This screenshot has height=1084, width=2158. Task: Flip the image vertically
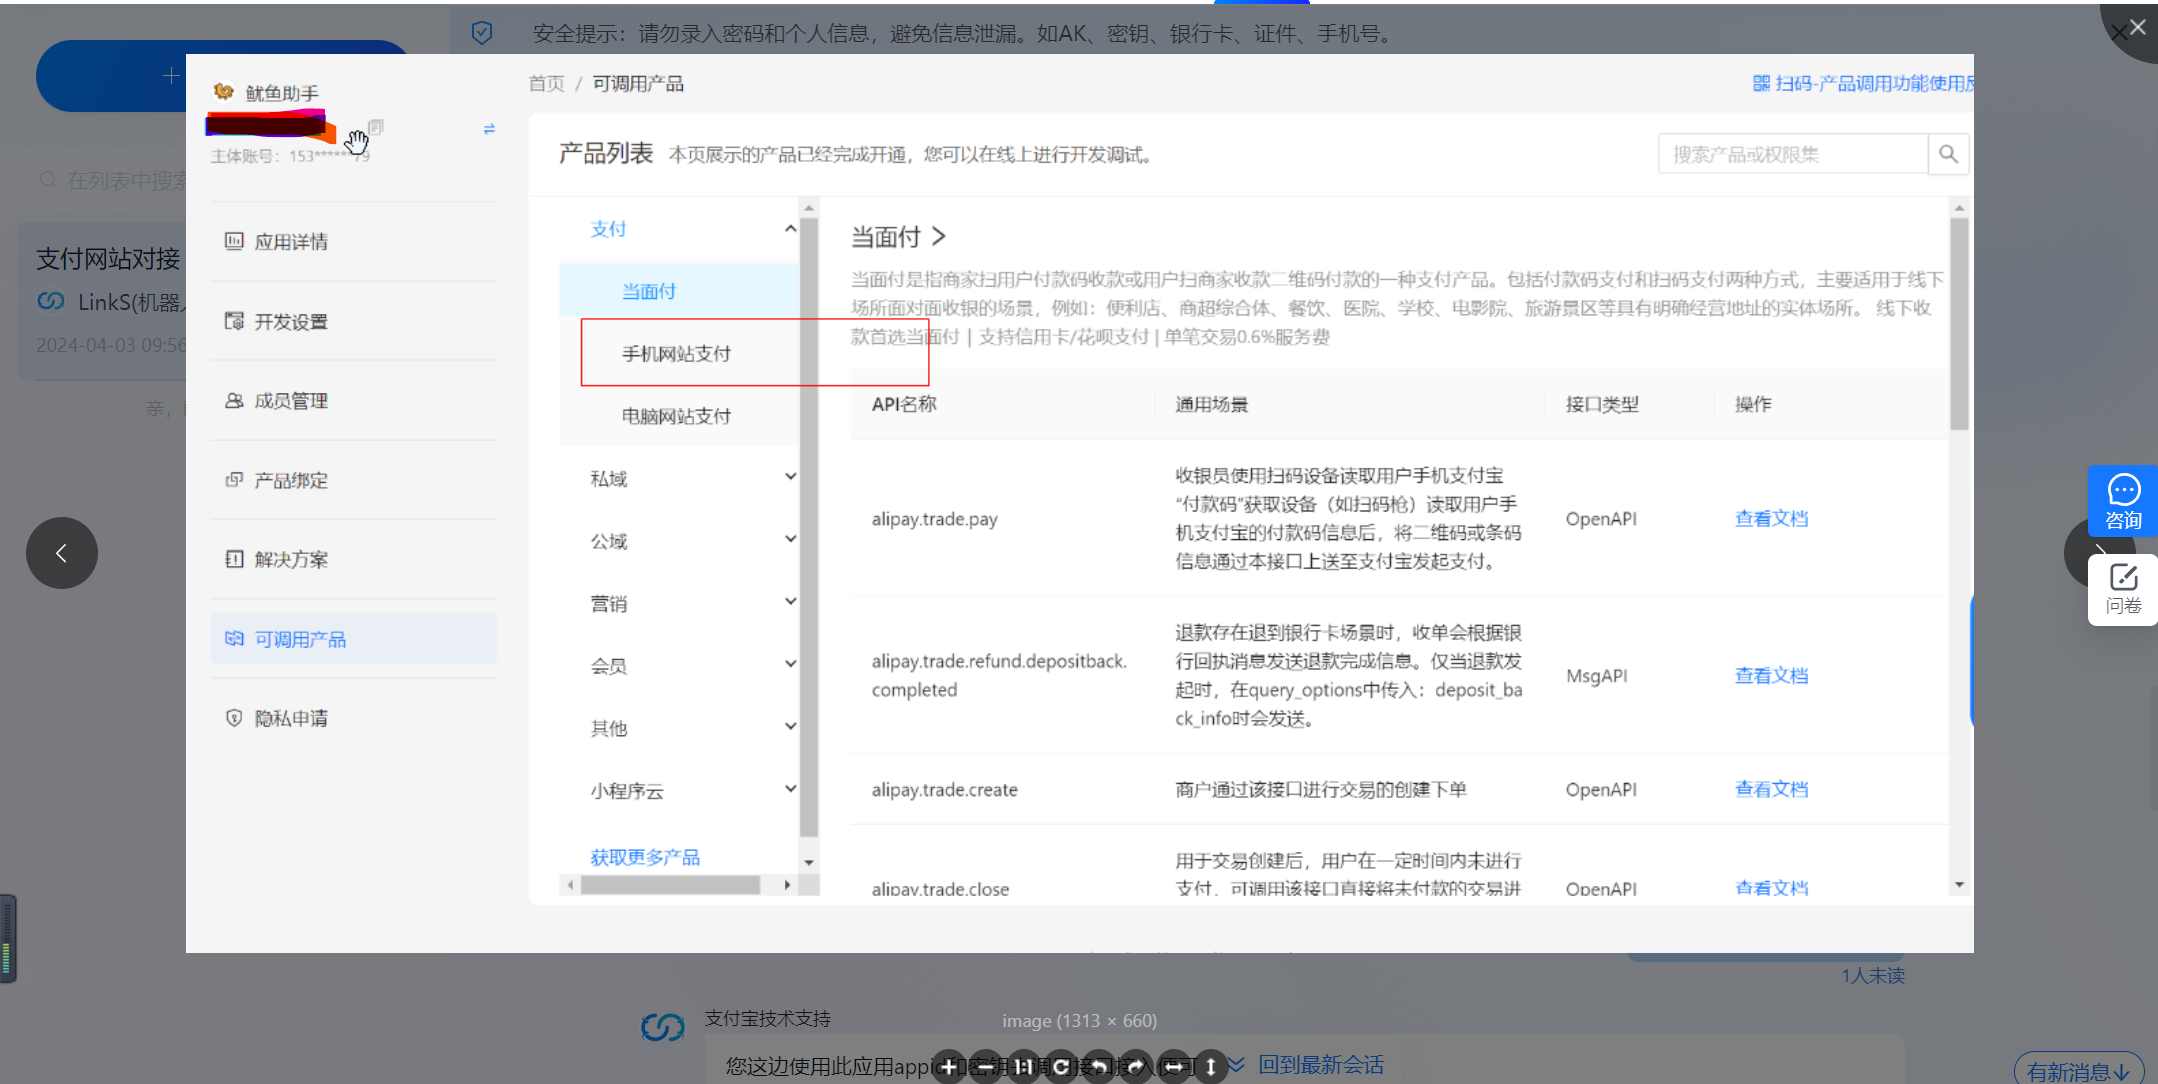pyautogui.click(x=1211, y=1067)
